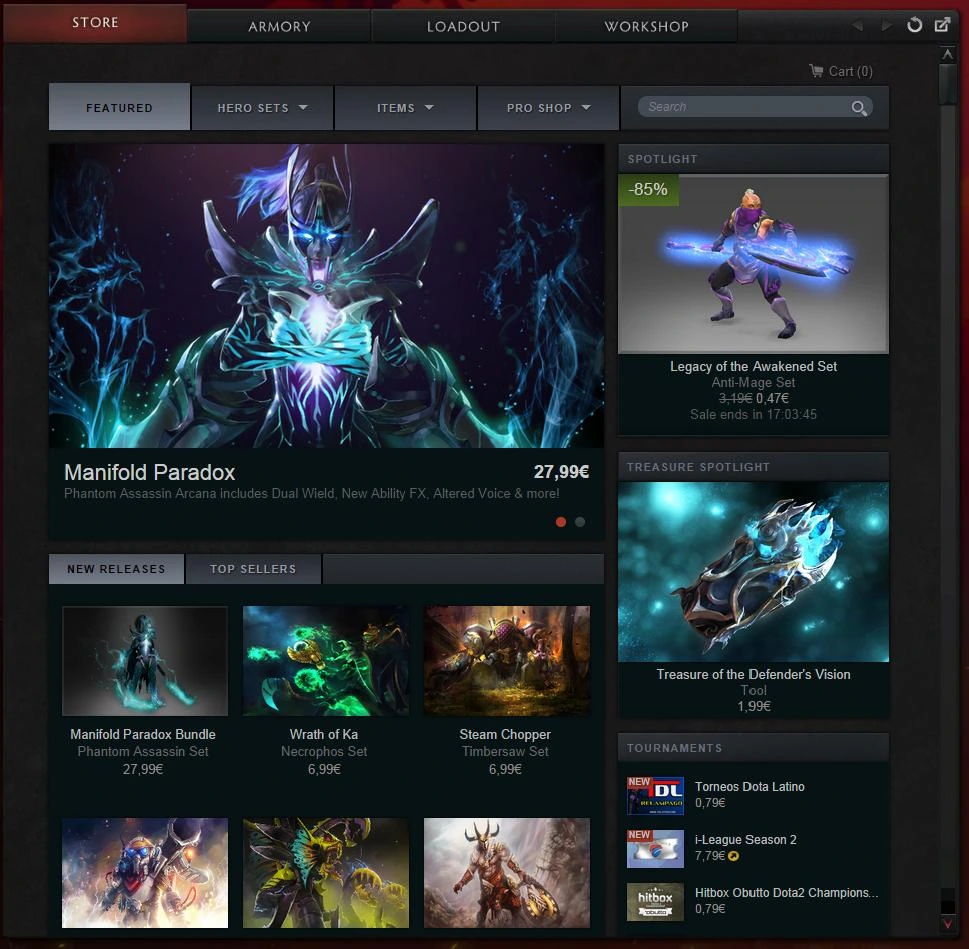Screen dimensions: 969x949
Task: Click the Phantom Assassin Set label
Action: (x=143, y=751)
